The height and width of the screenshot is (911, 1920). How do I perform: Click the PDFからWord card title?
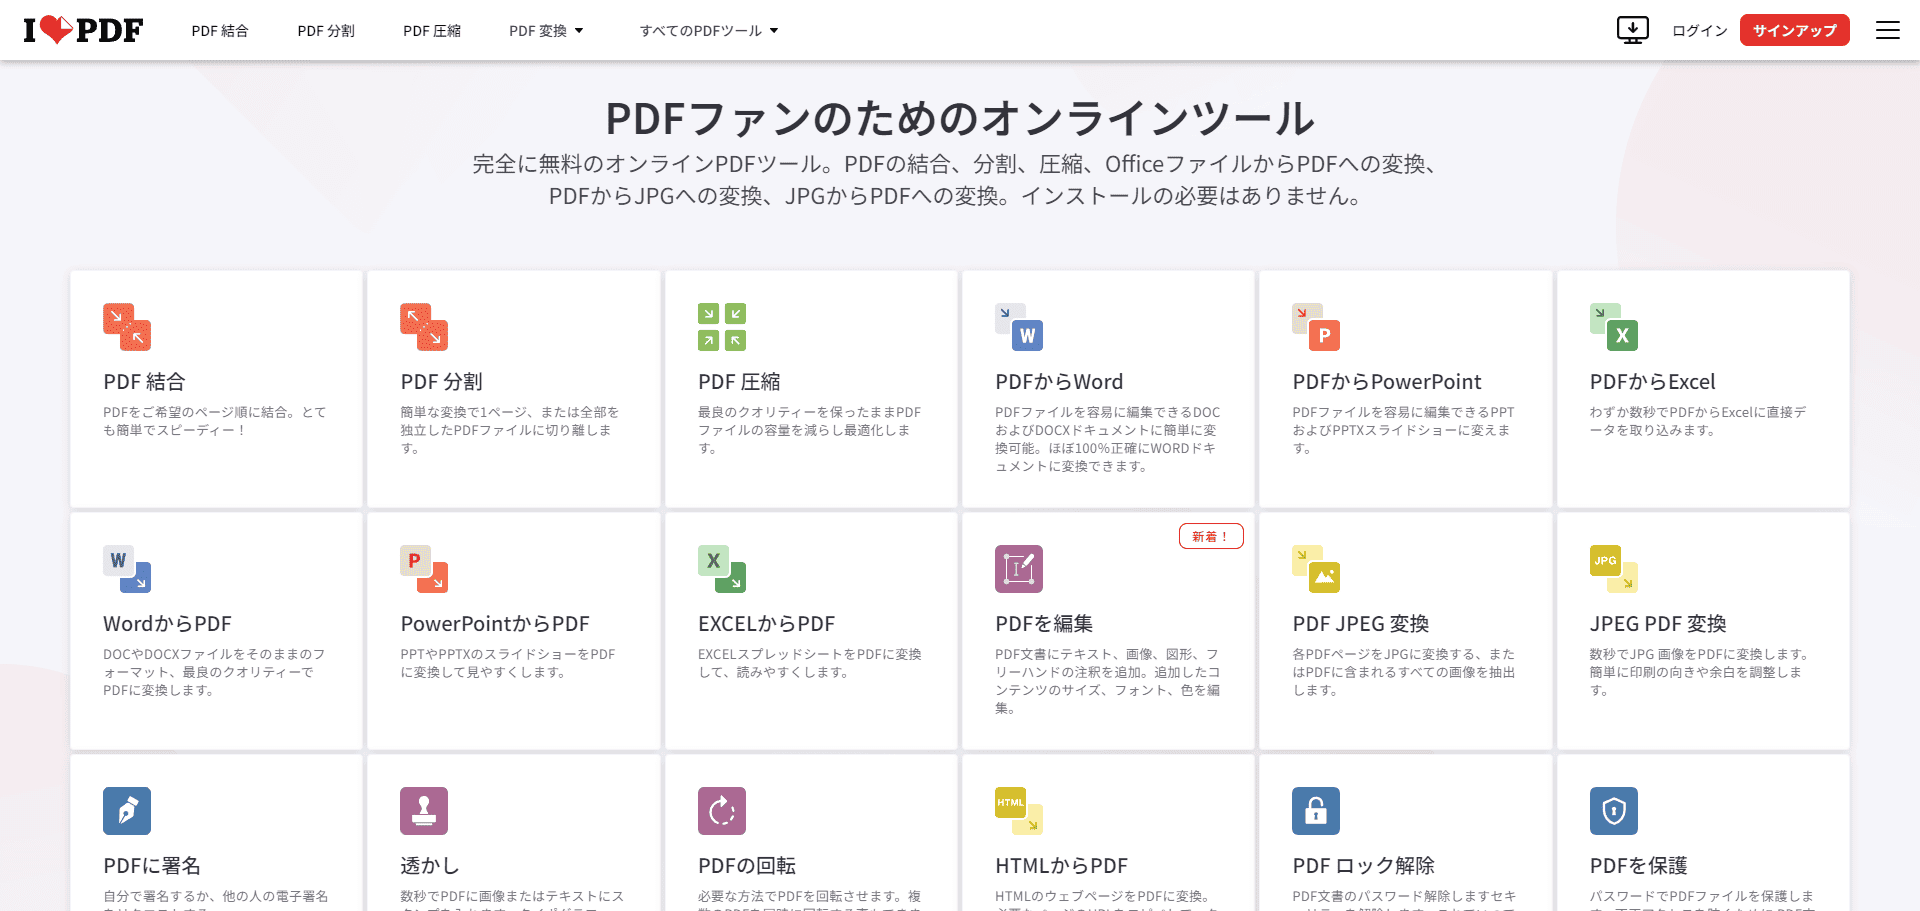pyautogui.click(x=1059, y=382)
